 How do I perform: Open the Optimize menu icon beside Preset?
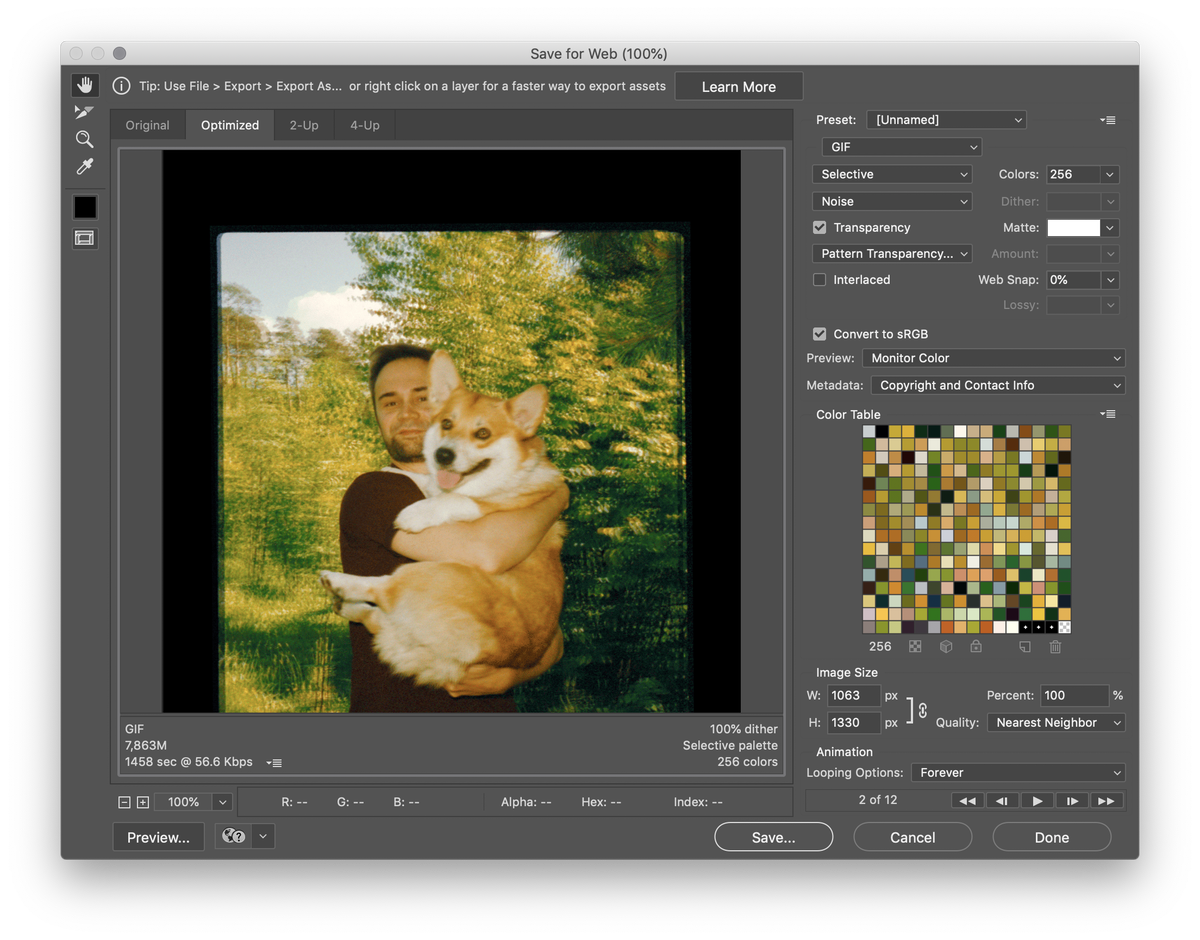coord(1107,120)
